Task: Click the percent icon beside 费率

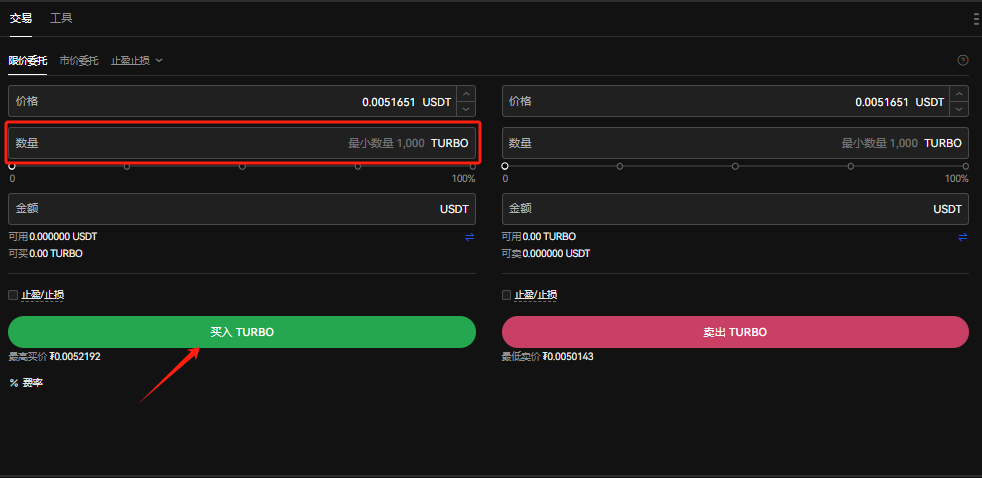Action: tap(13, 383)
